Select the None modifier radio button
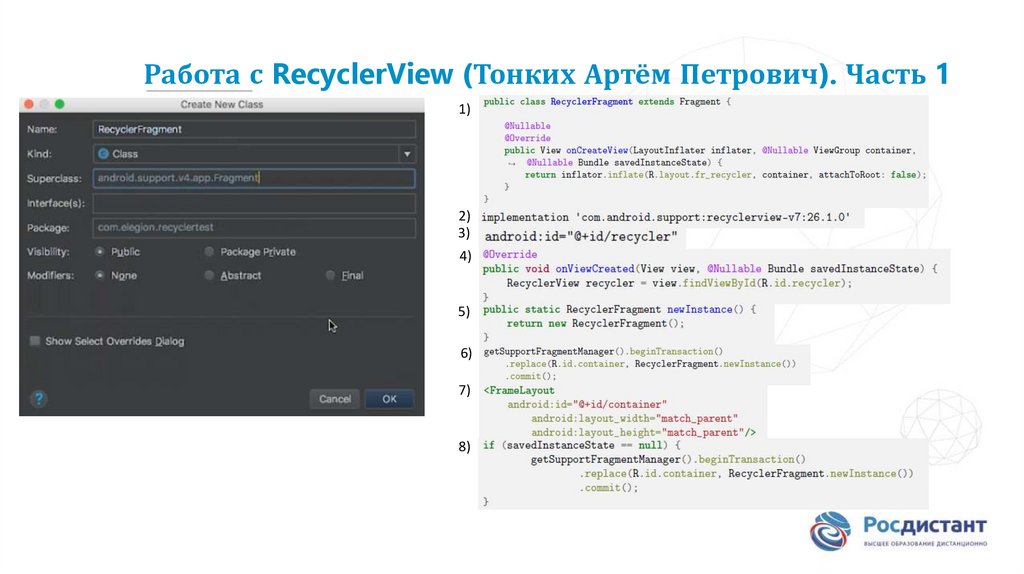This screenshot has width=1024, height=574. click(x=100, y=275)
